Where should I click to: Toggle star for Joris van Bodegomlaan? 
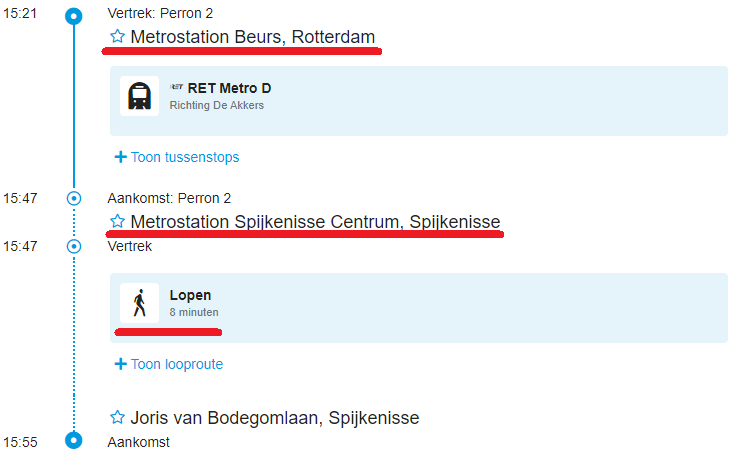coord(117,417)
